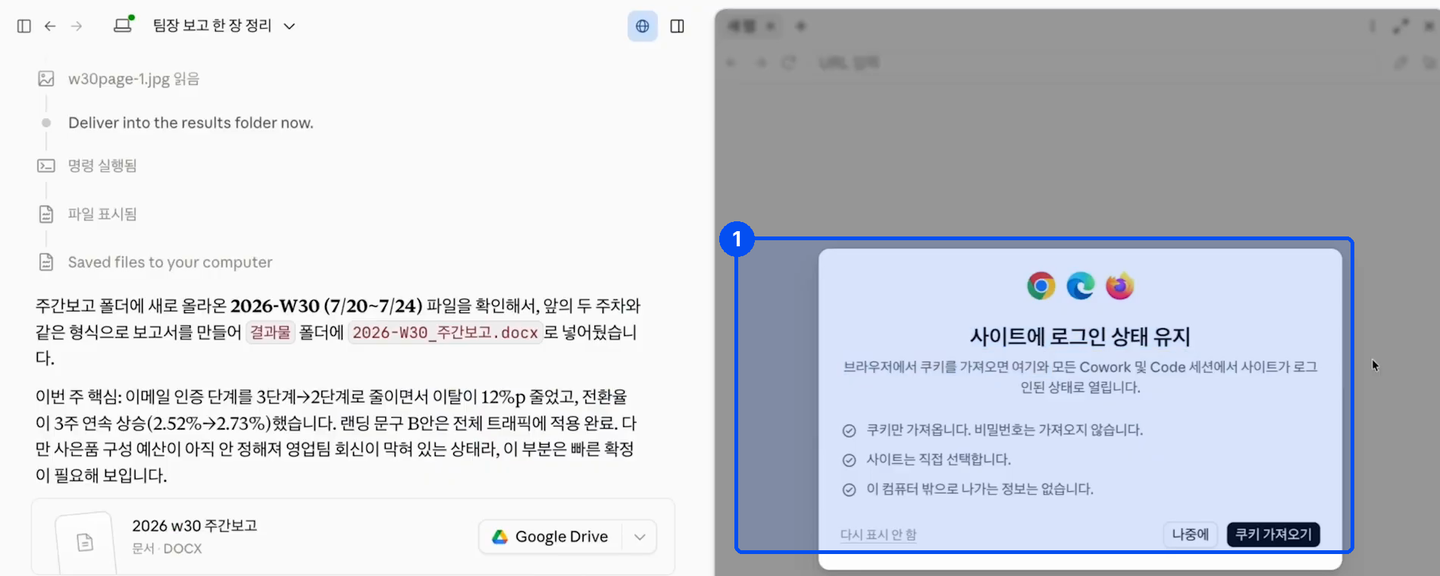
Task: Toggle the left sidebar panel icon
Action: (24, 26)
